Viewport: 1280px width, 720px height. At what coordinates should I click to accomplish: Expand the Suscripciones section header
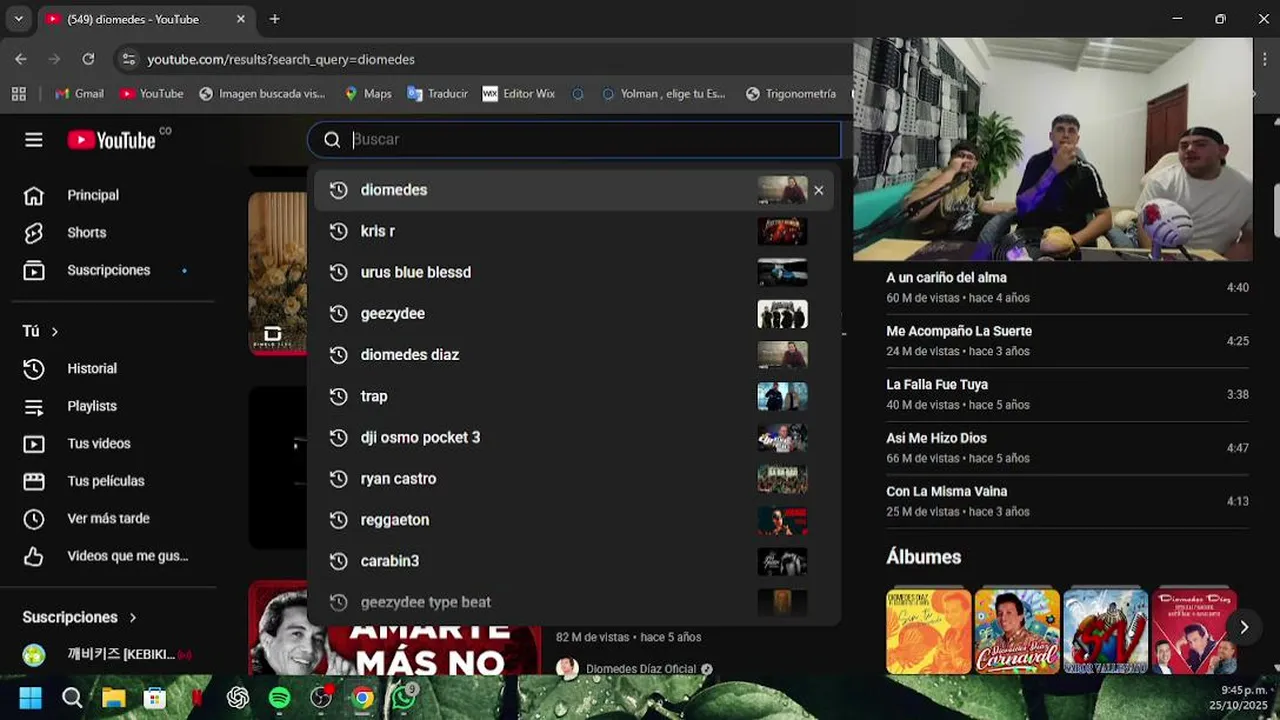click(80, 617)
